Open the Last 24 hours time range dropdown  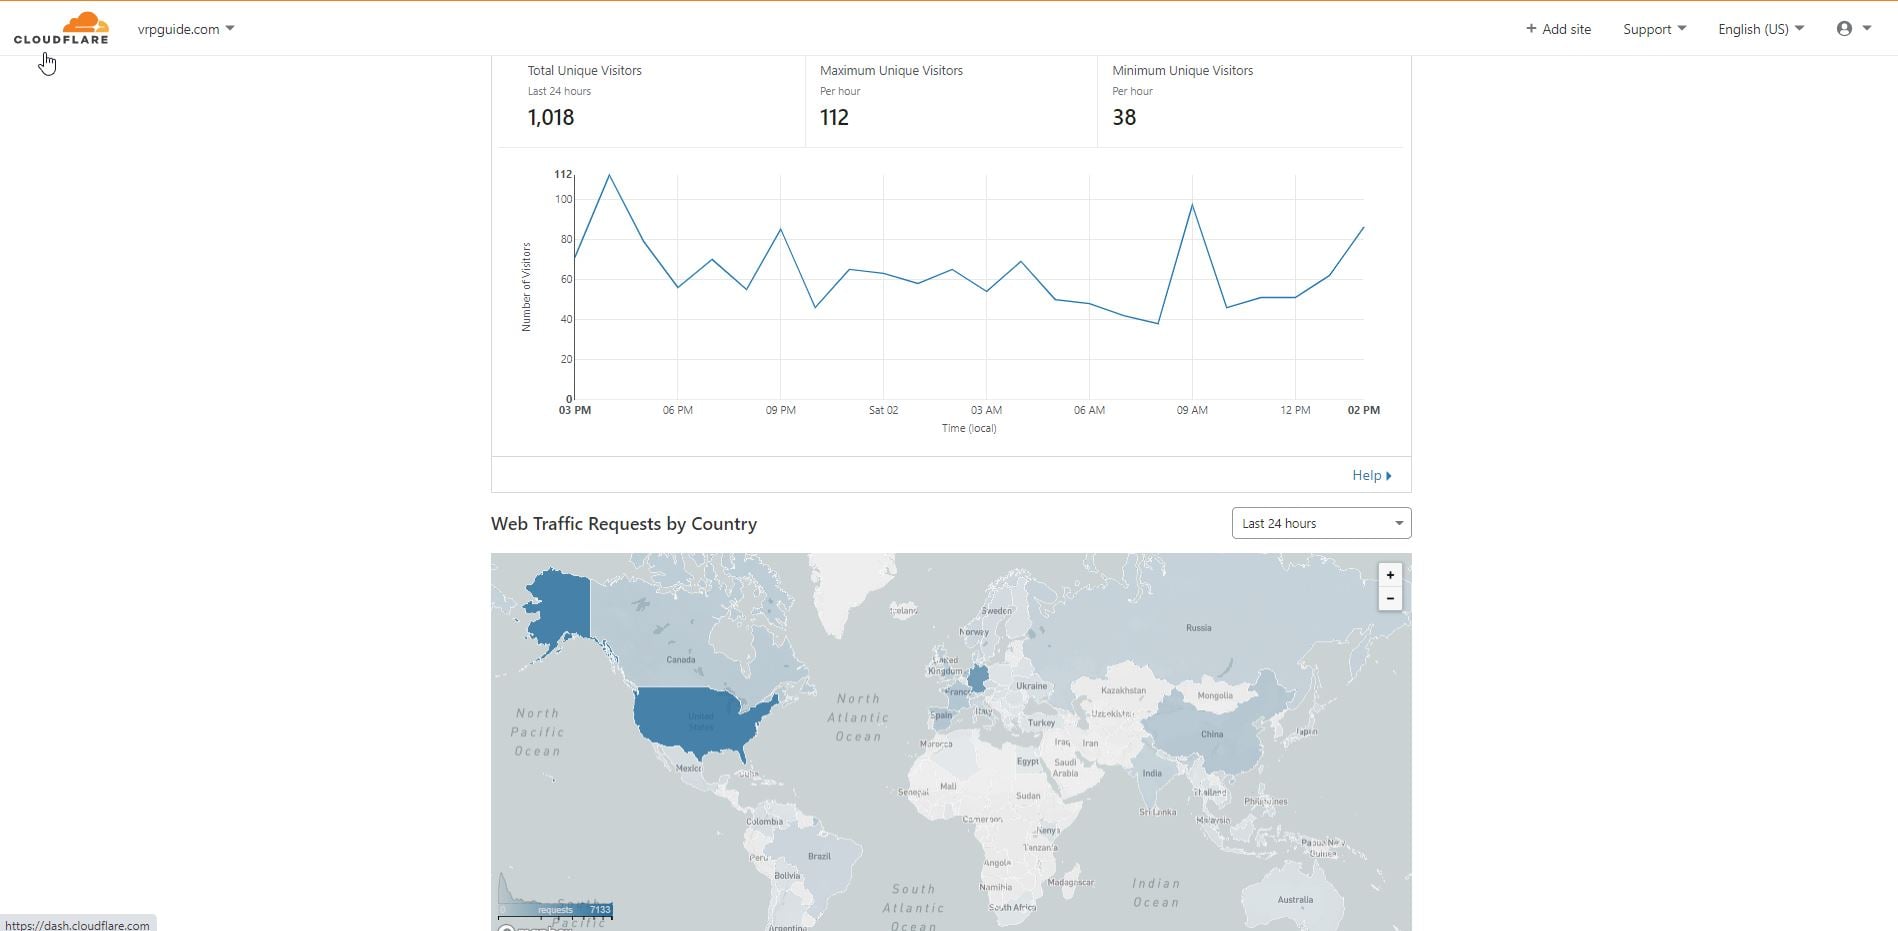(1320, 523)
